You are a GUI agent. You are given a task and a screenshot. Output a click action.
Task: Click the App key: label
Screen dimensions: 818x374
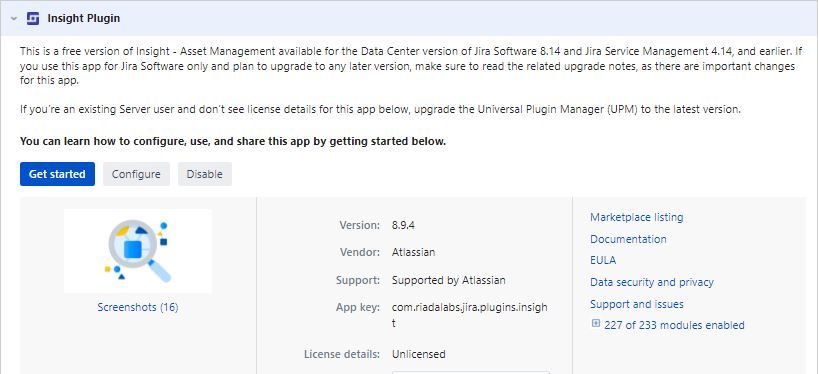[x=358, y=307]
